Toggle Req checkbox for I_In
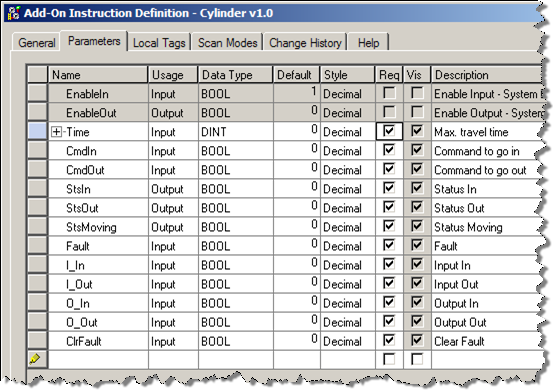The height and width of the screenshot is (390, 553). point(389,264)
